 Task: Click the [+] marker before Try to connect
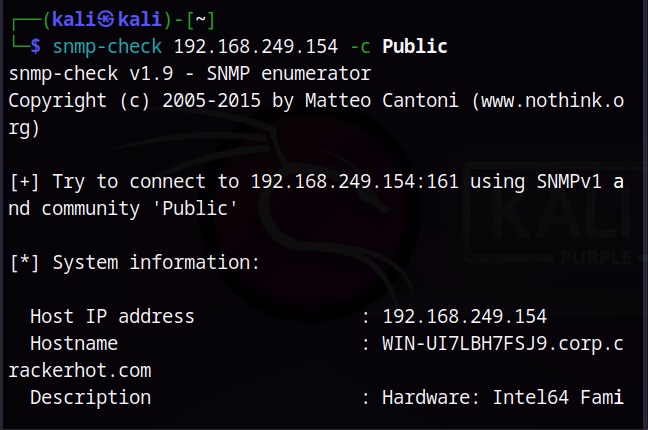pos(25,182)
